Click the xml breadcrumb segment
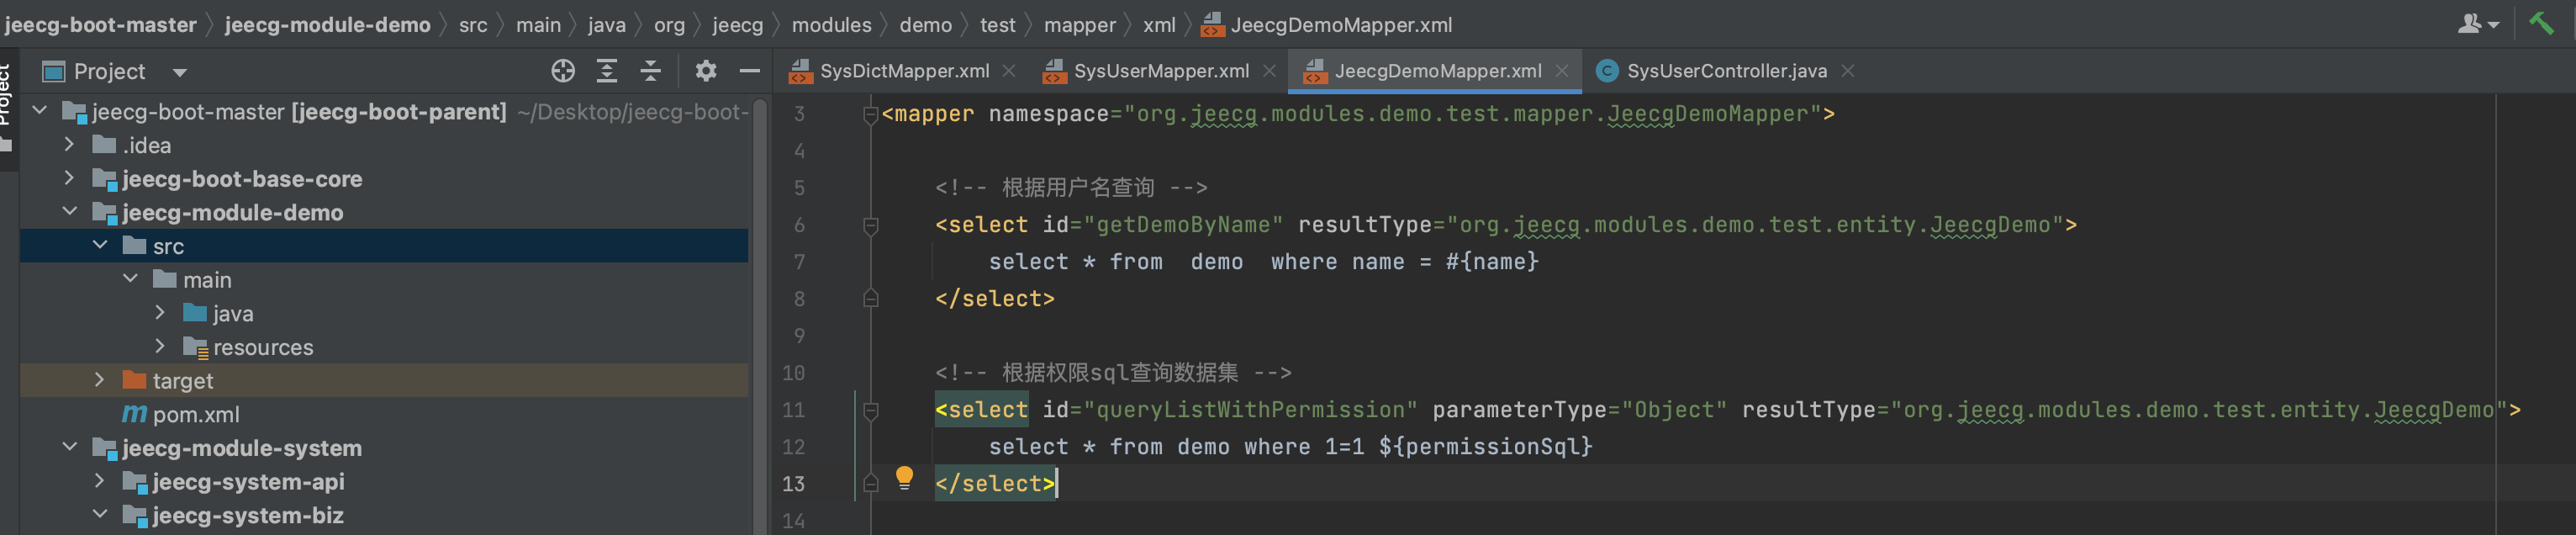This screenshot has height=535, width=2576. pos(1159,24)
